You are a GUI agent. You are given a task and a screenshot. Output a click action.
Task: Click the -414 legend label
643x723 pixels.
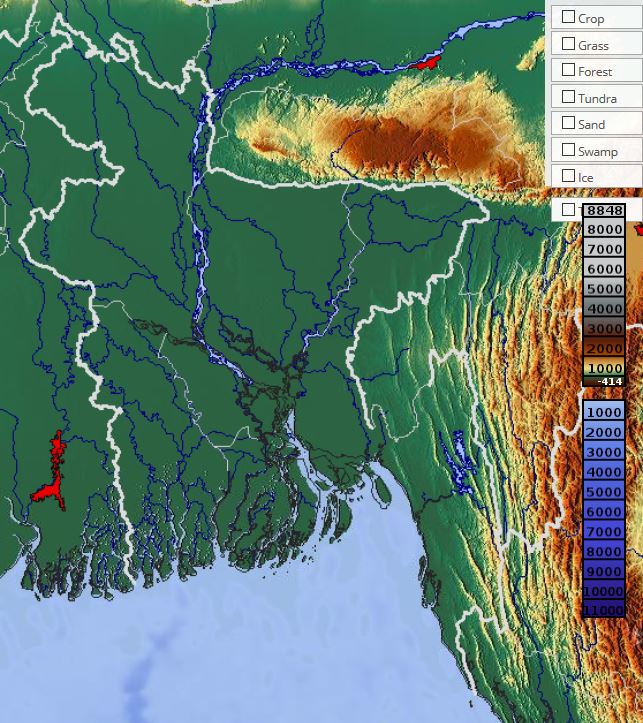pyautogui.click(x=610, y=382)
